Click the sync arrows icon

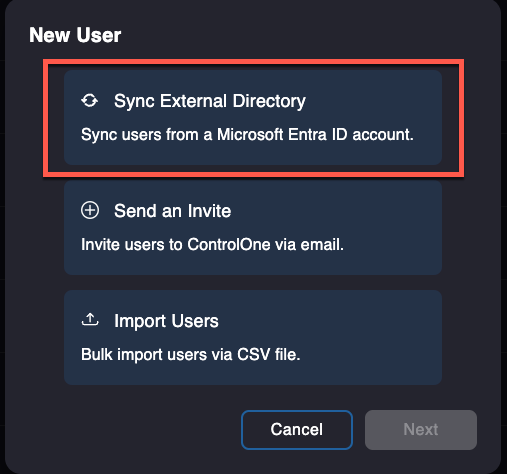(90, 101)
